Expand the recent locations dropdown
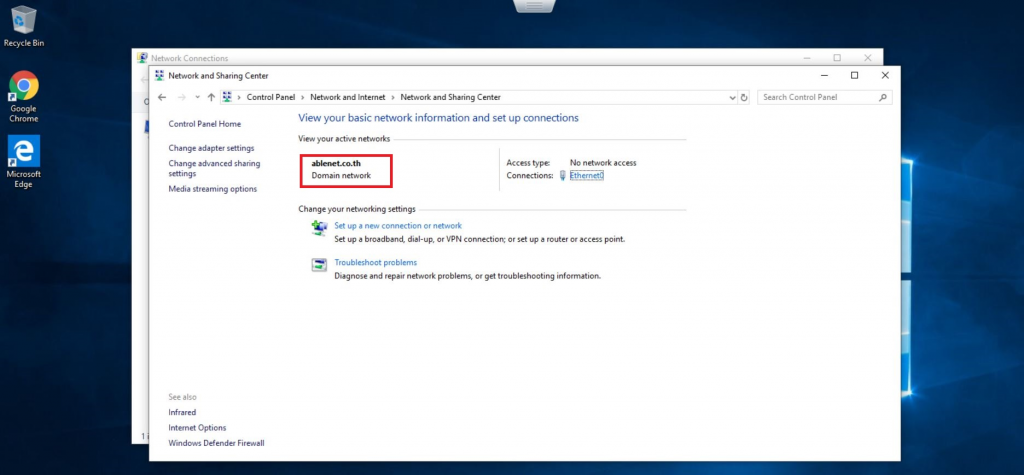Image resolution: width=1024 pixels, height=475 pixels. coord(197,97)
